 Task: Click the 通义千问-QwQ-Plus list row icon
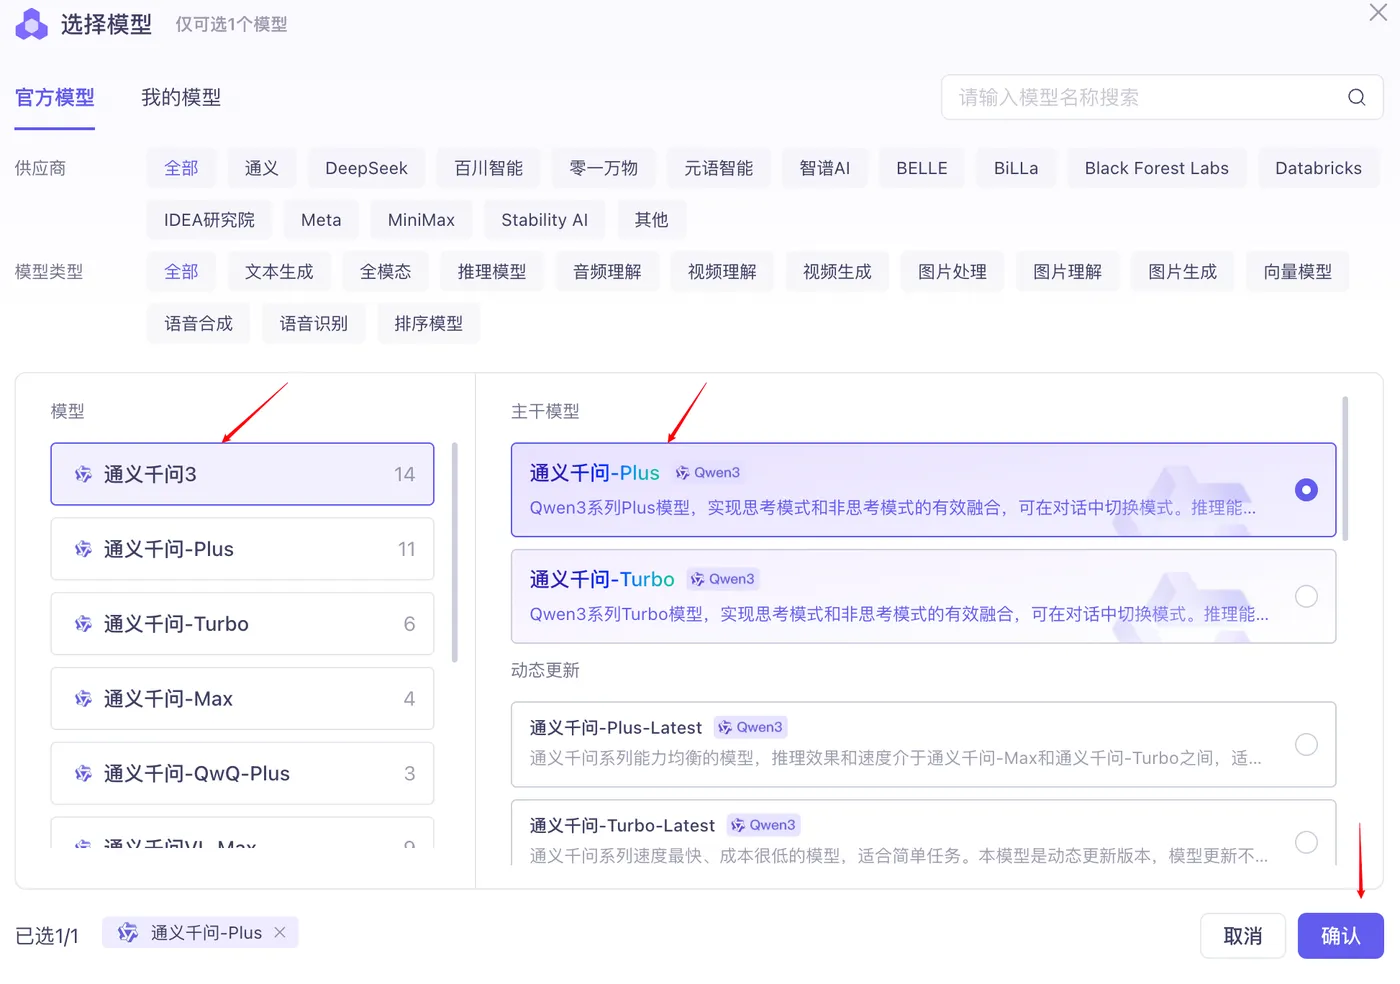pyautogui.click(x=84, y=774)
